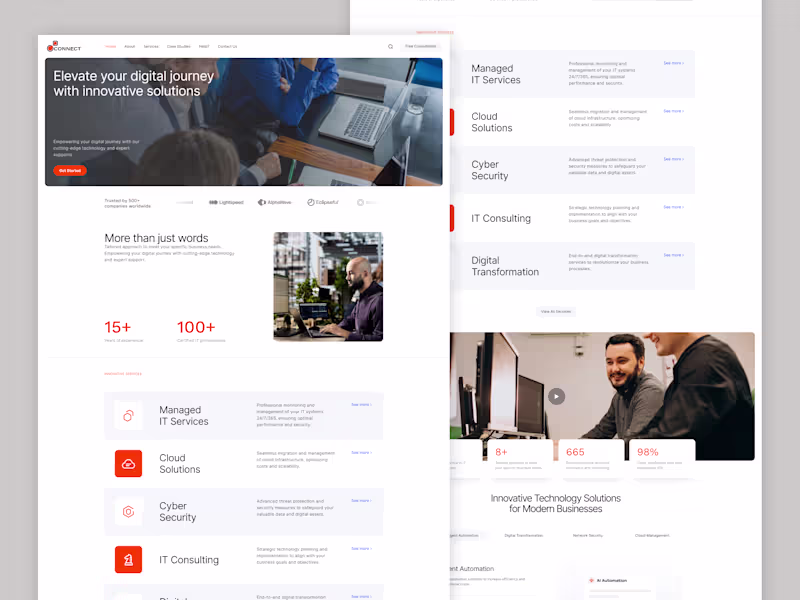Select the Network Security tab
This screenshot has height=600, width=800.
pos(588,536)
